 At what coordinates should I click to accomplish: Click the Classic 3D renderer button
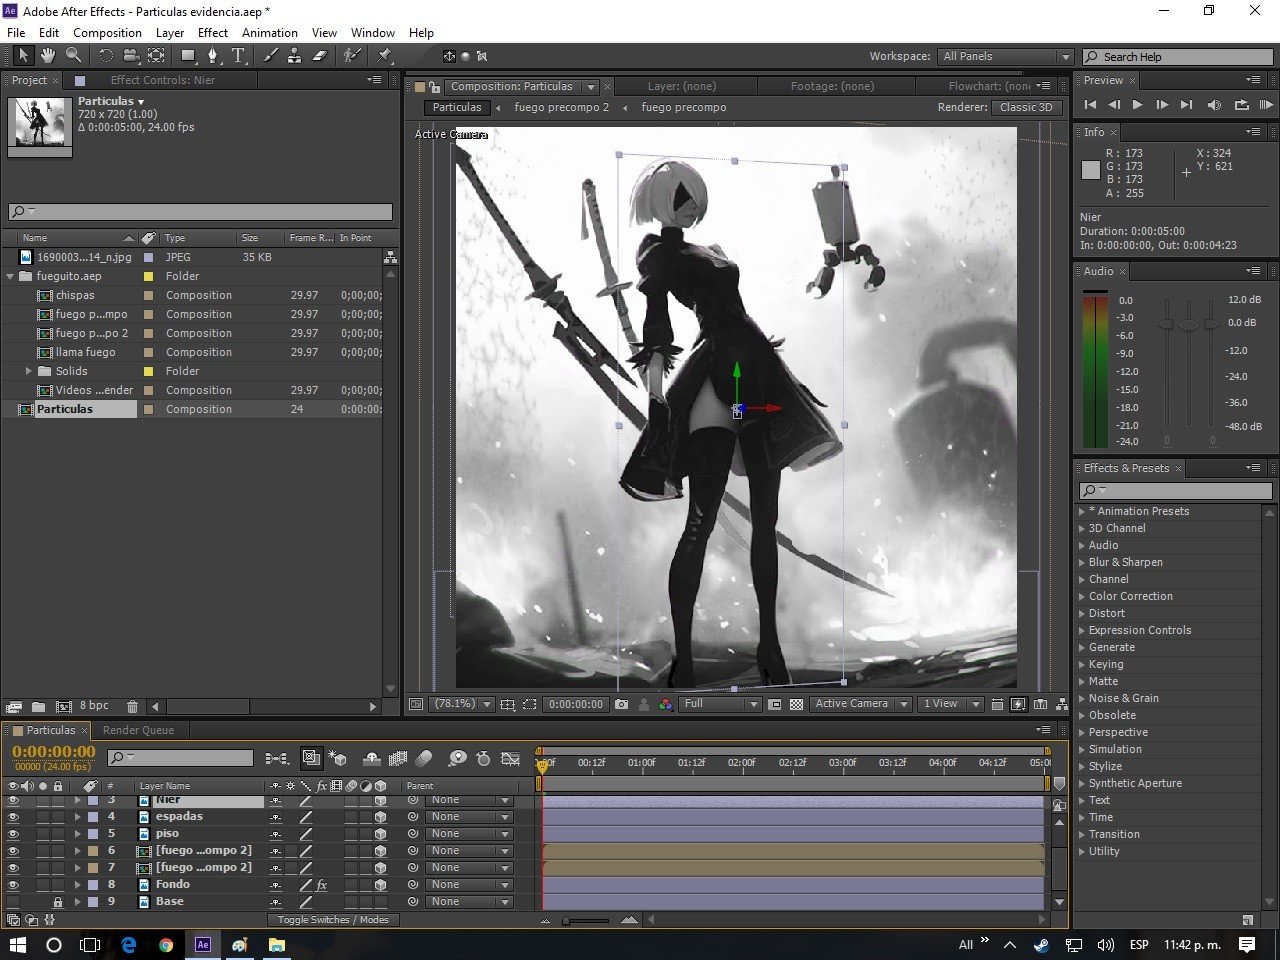[x=1026, y=107]
